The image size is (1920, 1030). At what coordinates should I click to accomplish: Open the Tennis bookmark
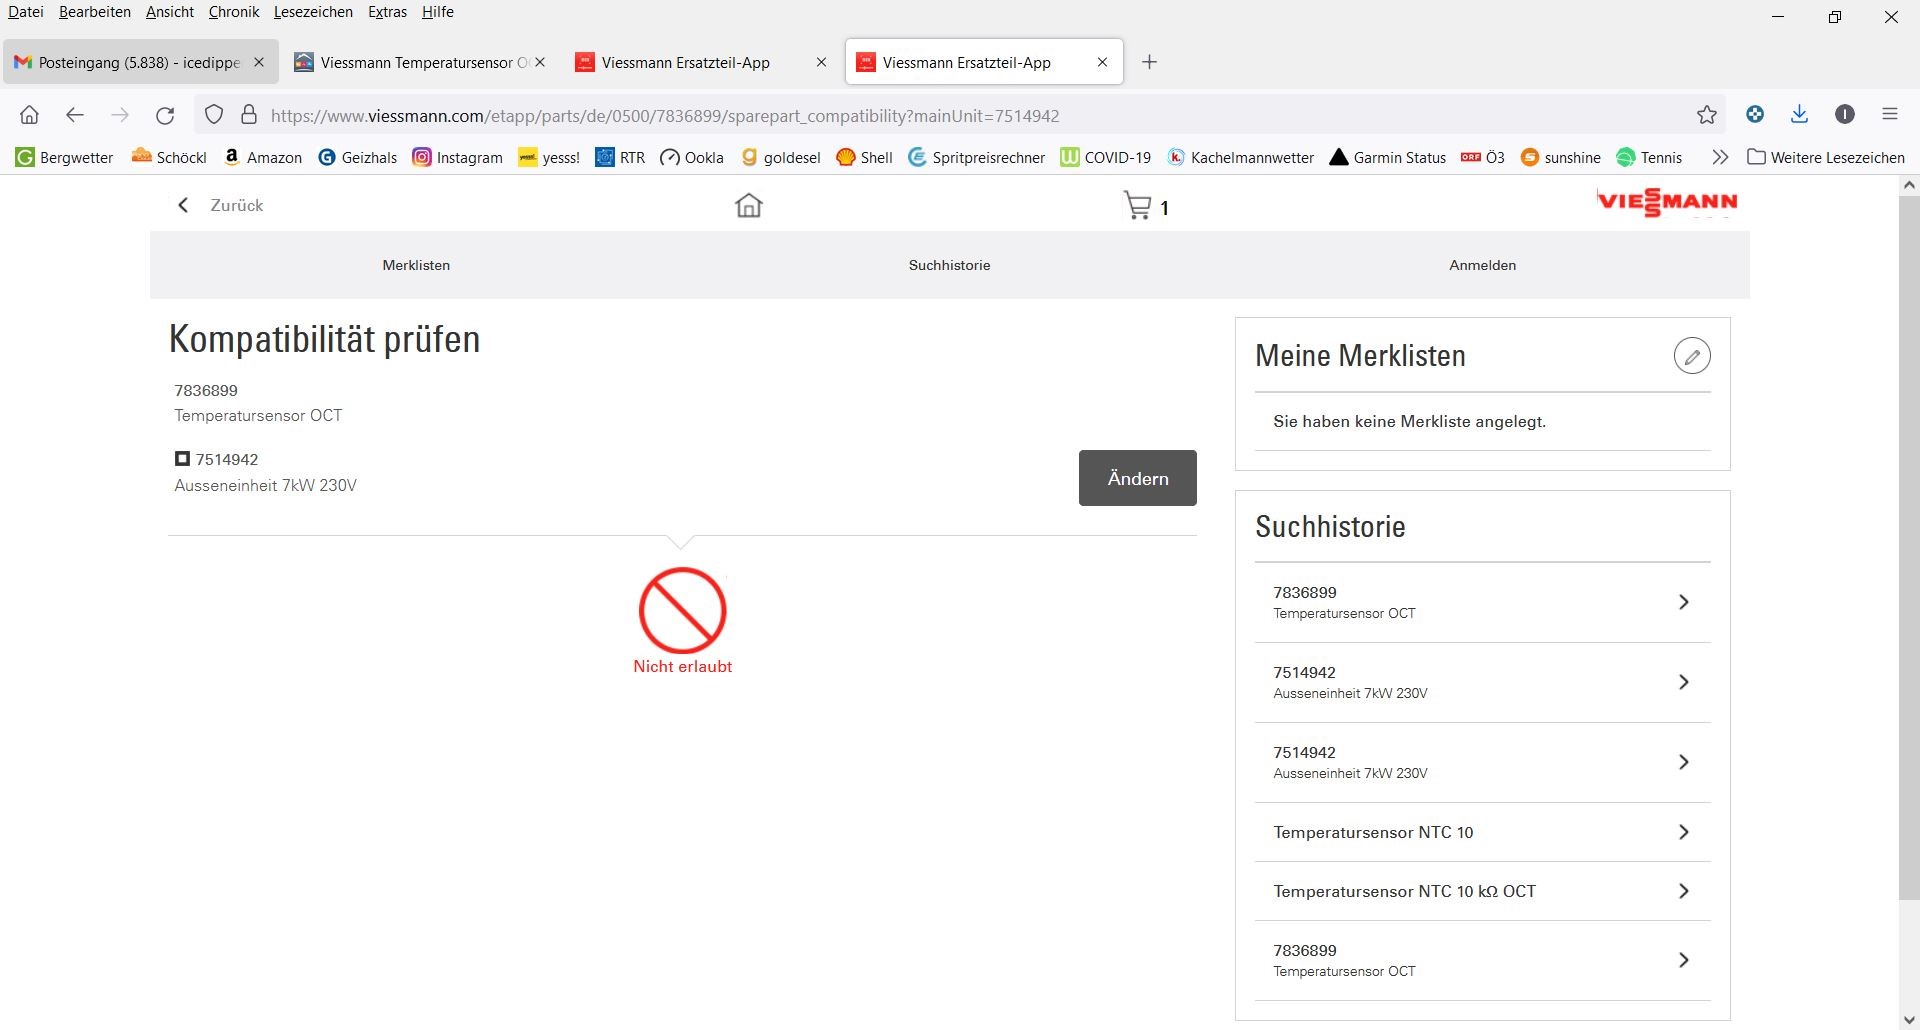(x=1650, y=157)
